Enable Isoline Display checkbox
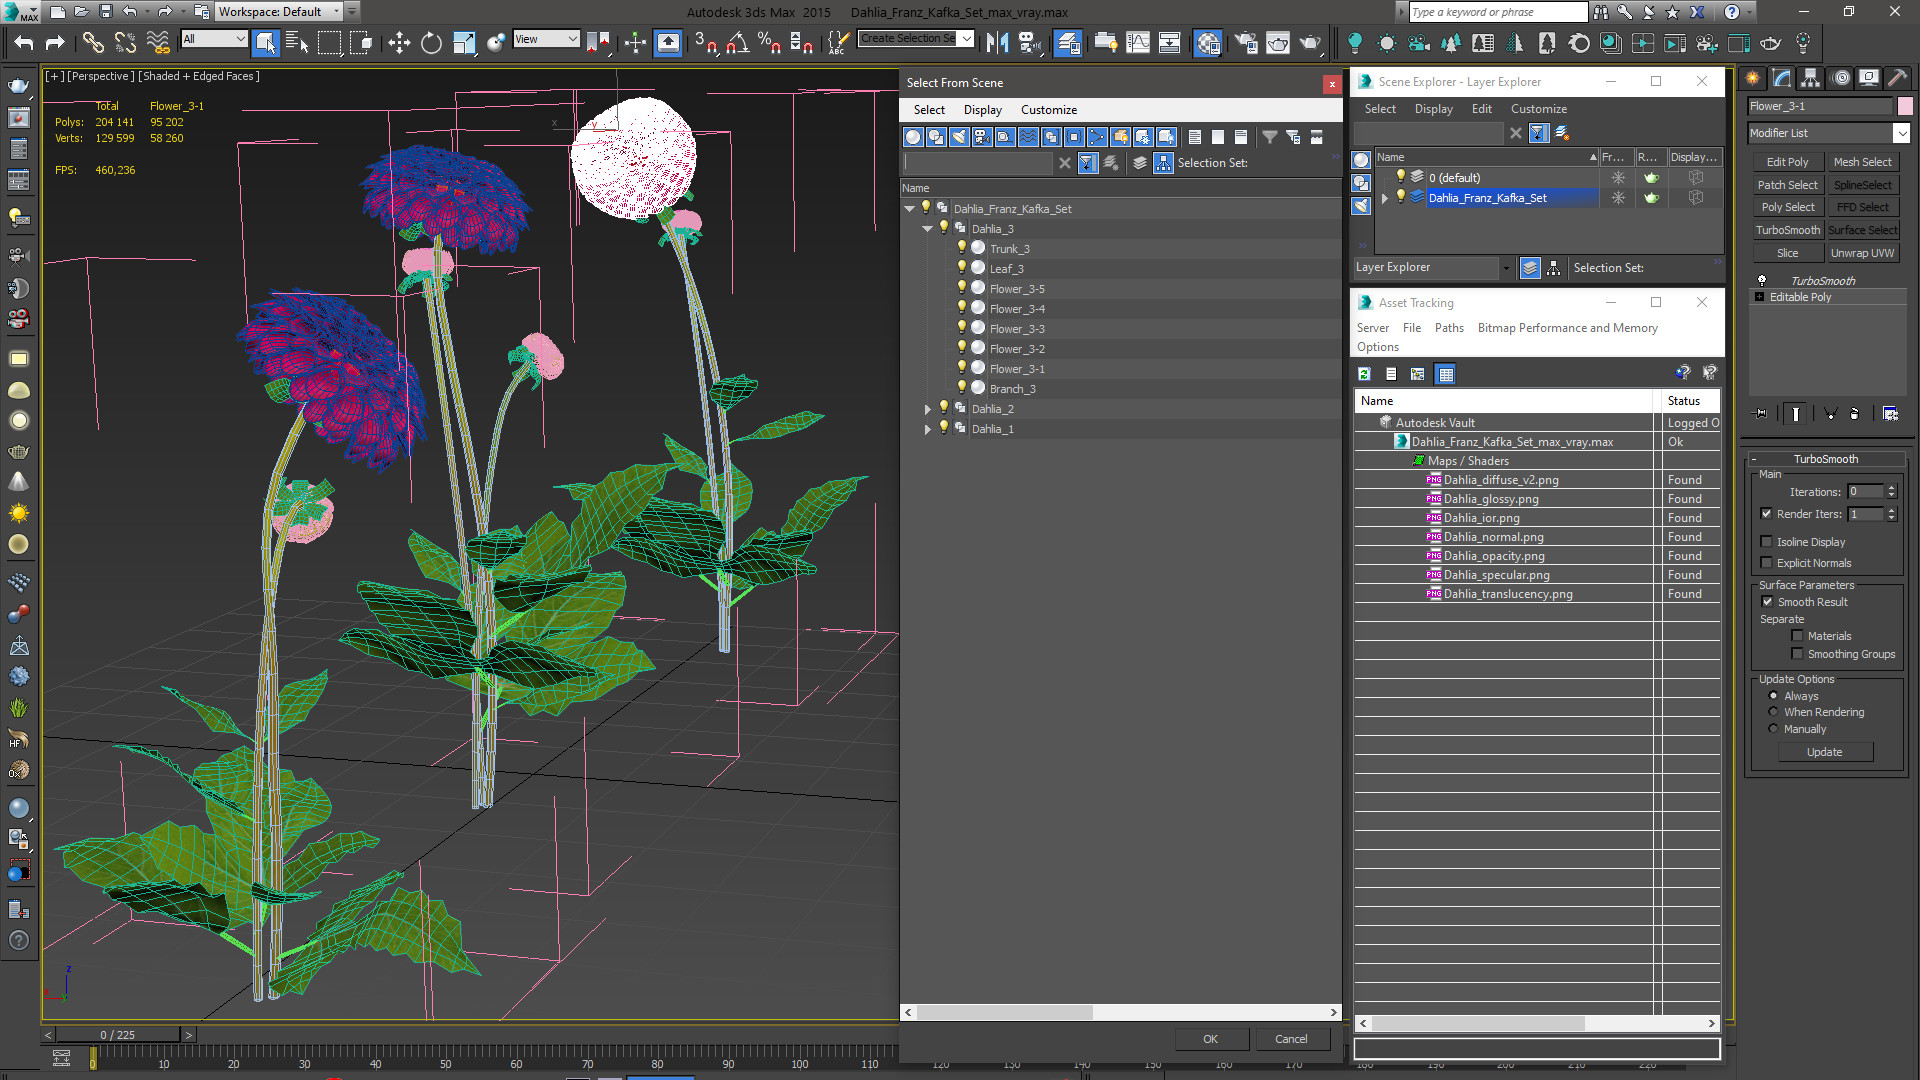1920x1080 pixels. tap(1766, 542)
